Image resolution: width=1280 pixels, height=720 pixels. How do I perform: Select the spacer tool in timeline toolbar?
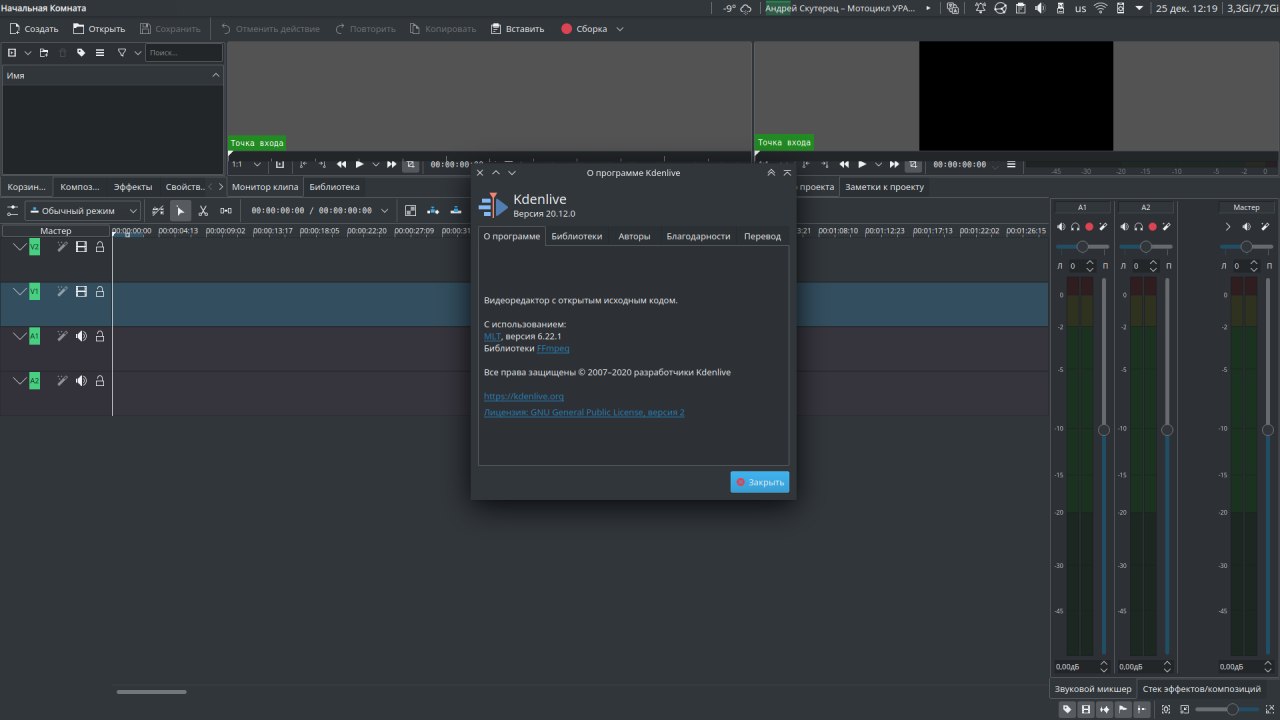click(x=226, y=210)
